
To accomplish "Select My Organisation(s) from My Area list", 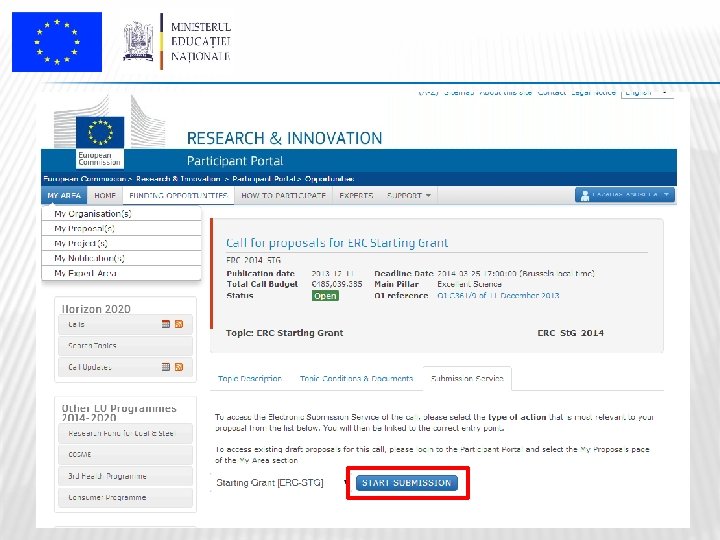I will pyautogui.click(x=121, y=214).
